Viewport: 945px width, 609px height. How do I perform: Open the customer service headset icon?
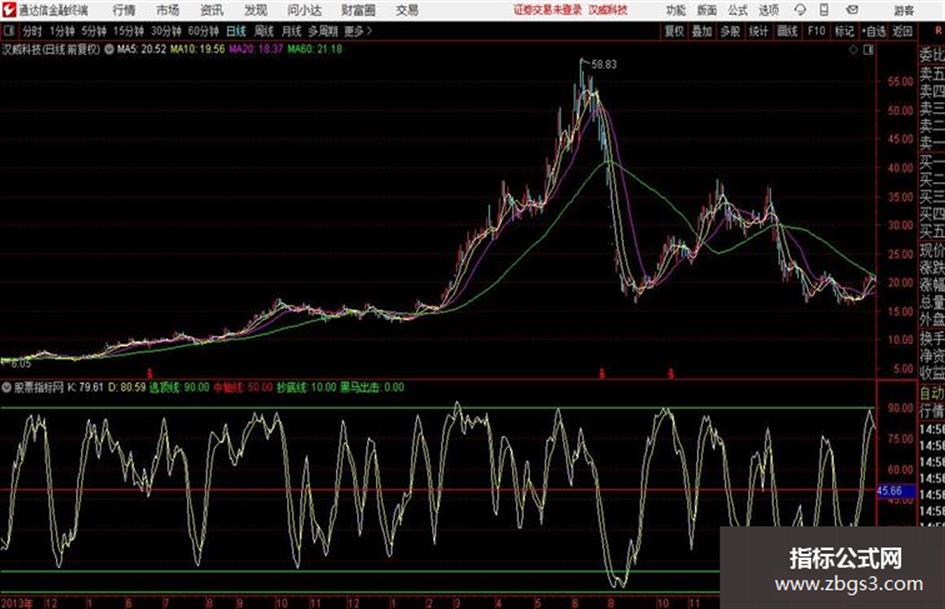(x=800, y=10)
